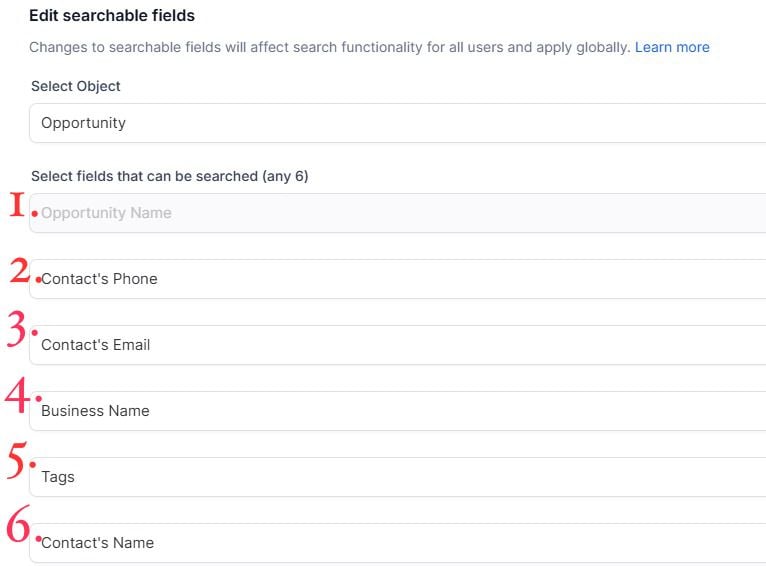
Task: Expand the Contact's Email field selector
Action: coord(400,345)
